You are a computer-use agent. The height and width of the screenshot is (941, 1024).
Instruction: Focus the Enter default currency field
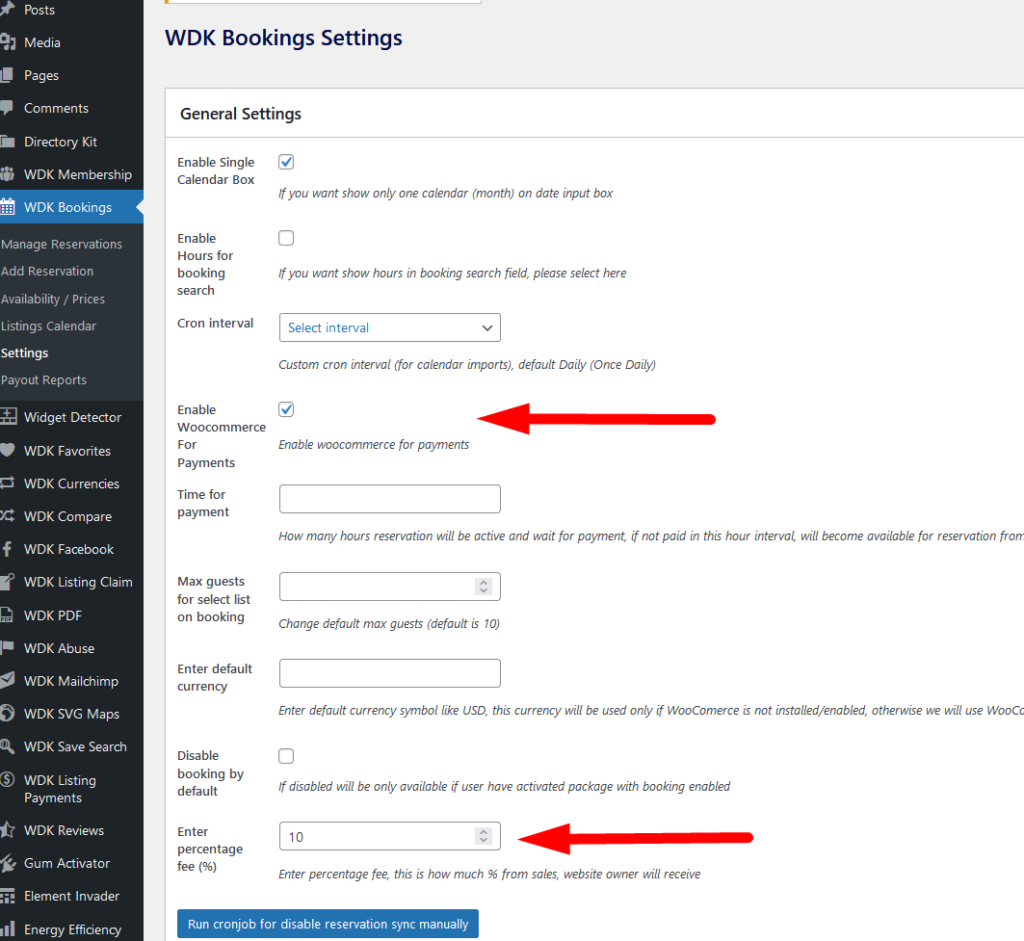pos(390,673)
